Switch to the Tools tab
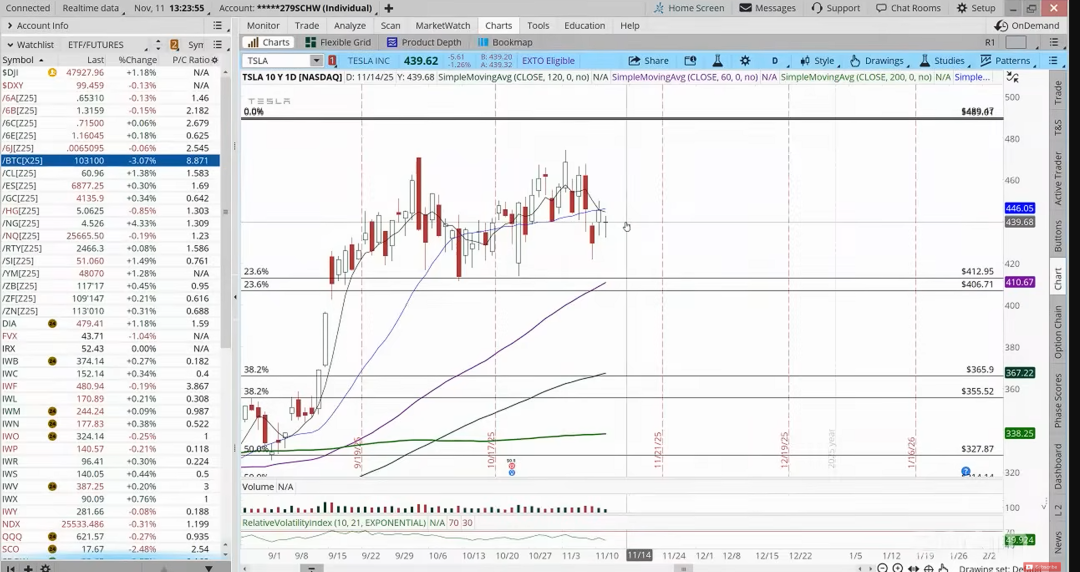The image size is (1080, 572). (538, 25)
